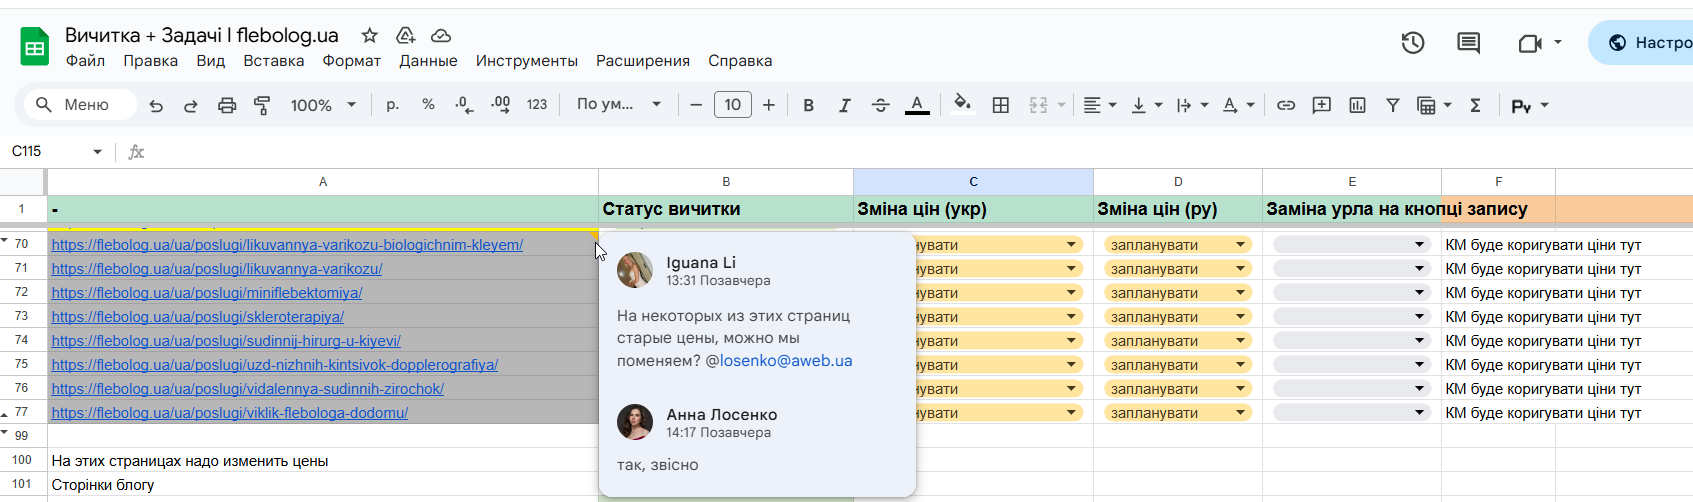Open version history clock icon
1693x502 pixels.
(x=1412, y=43)
